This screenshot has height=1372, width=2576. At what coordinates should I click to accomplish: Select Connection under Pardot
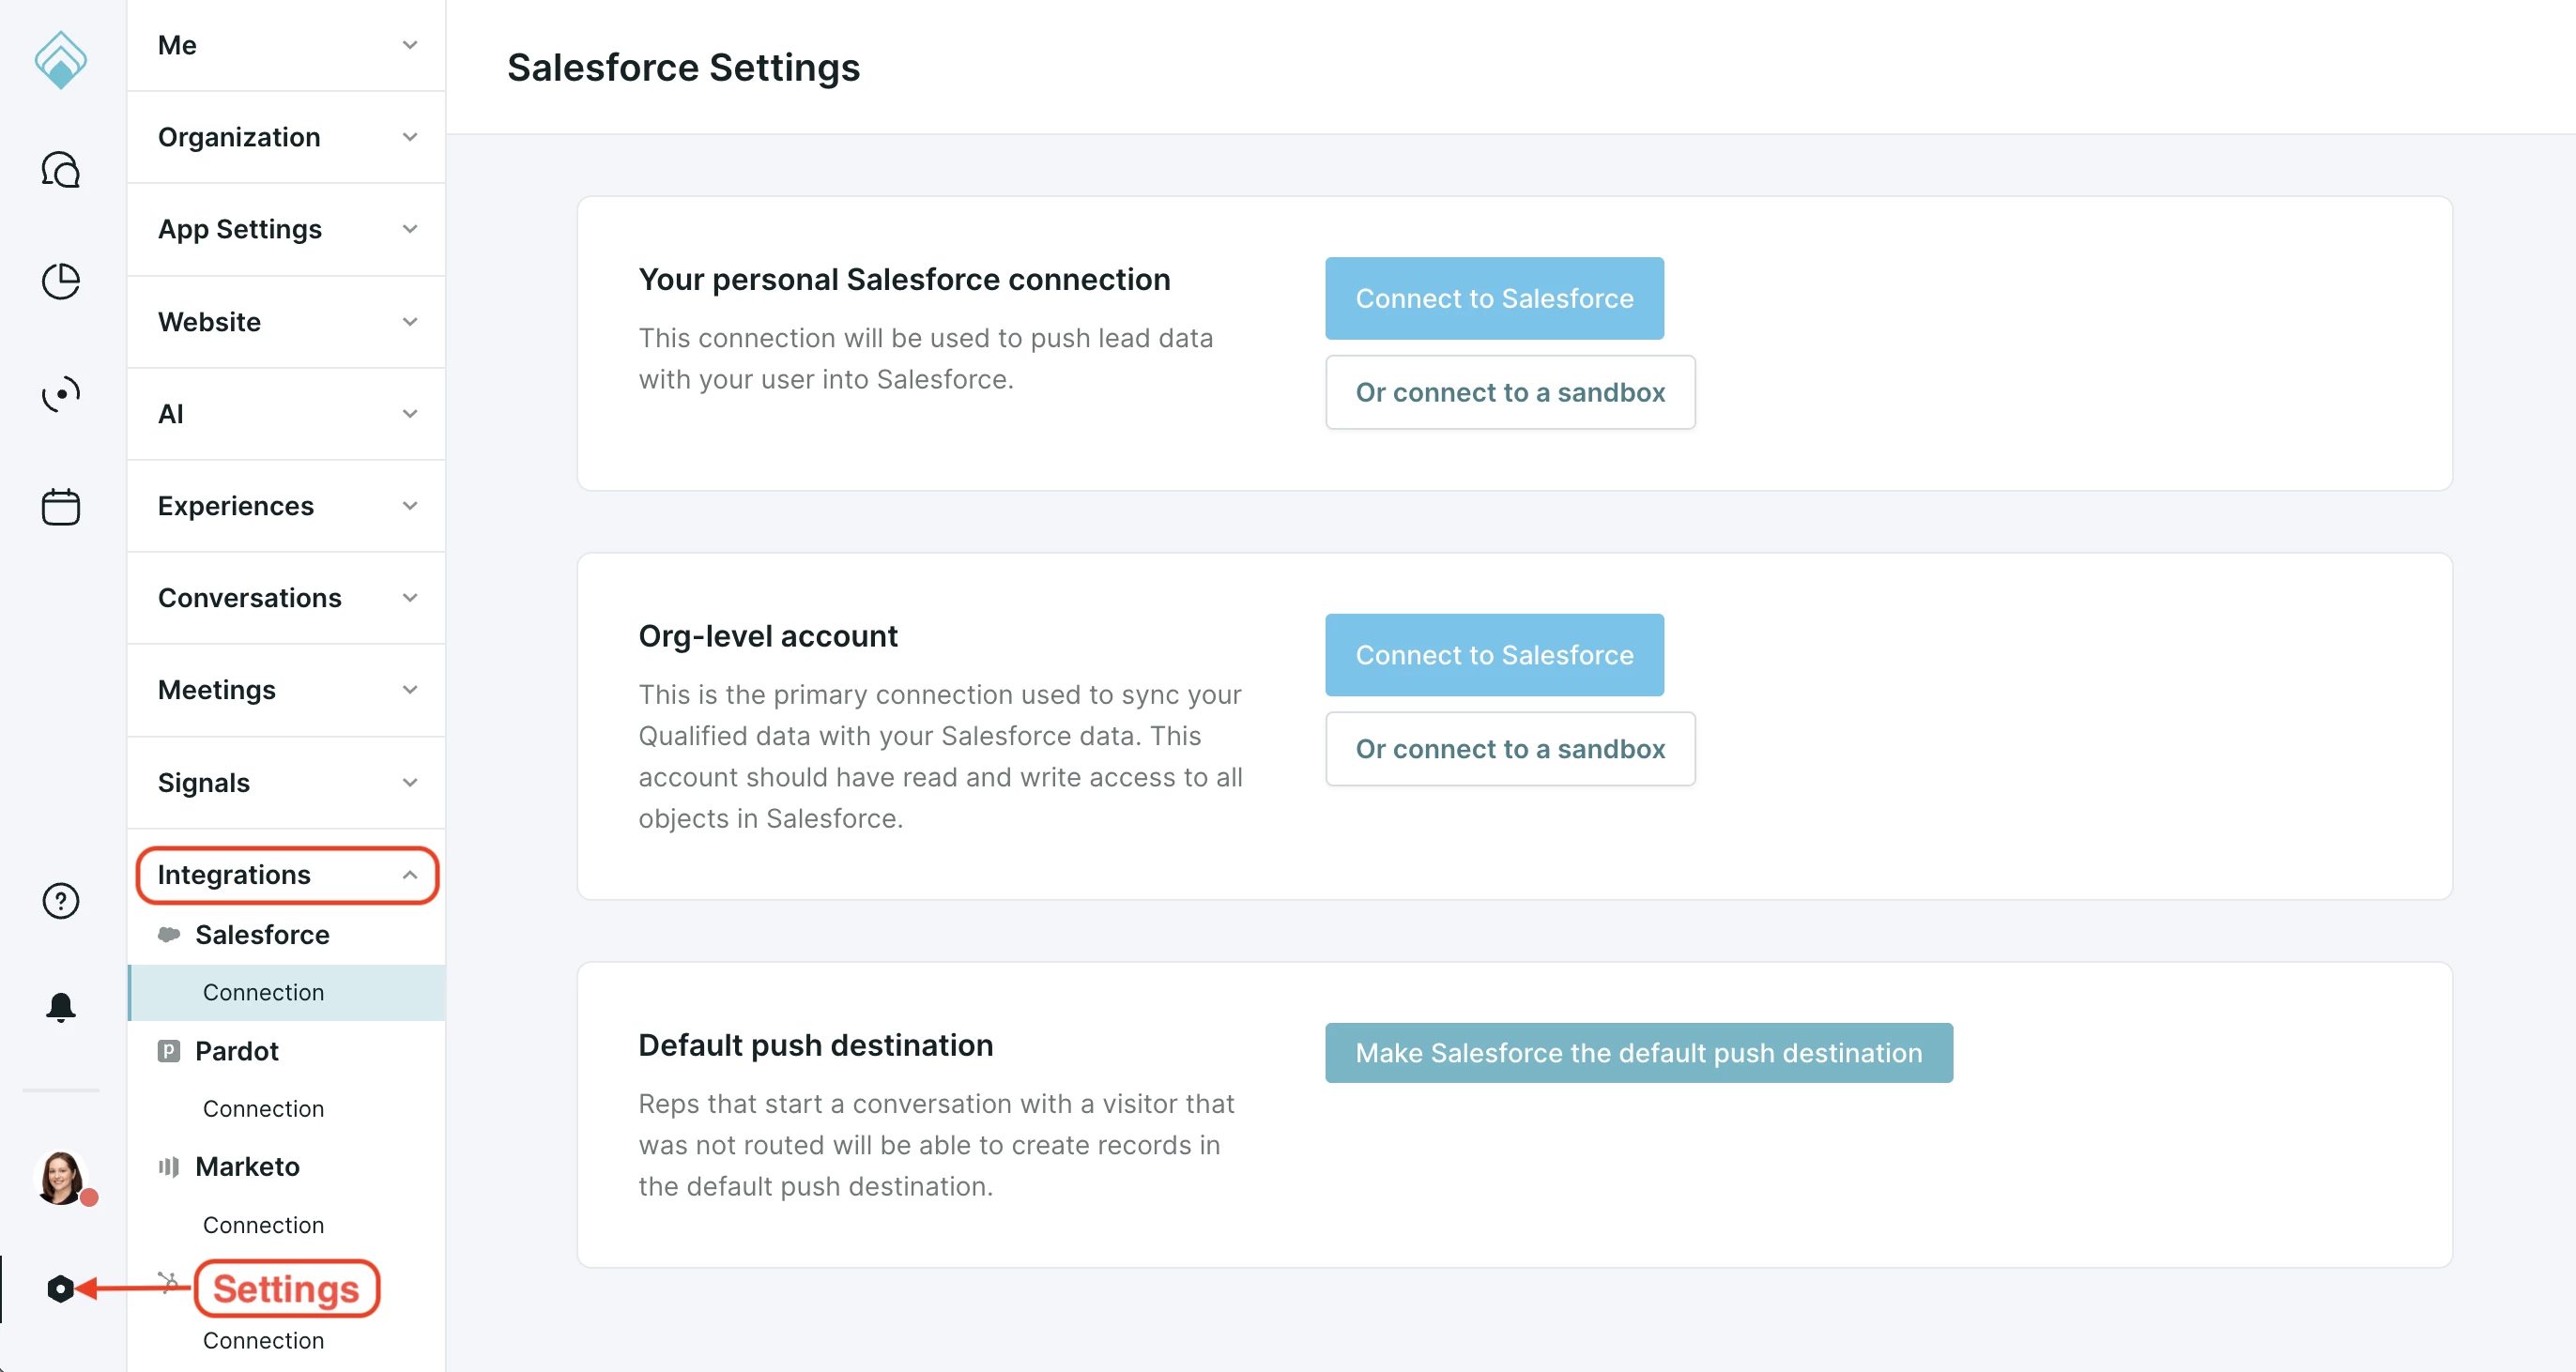[x=263, y=1109]
